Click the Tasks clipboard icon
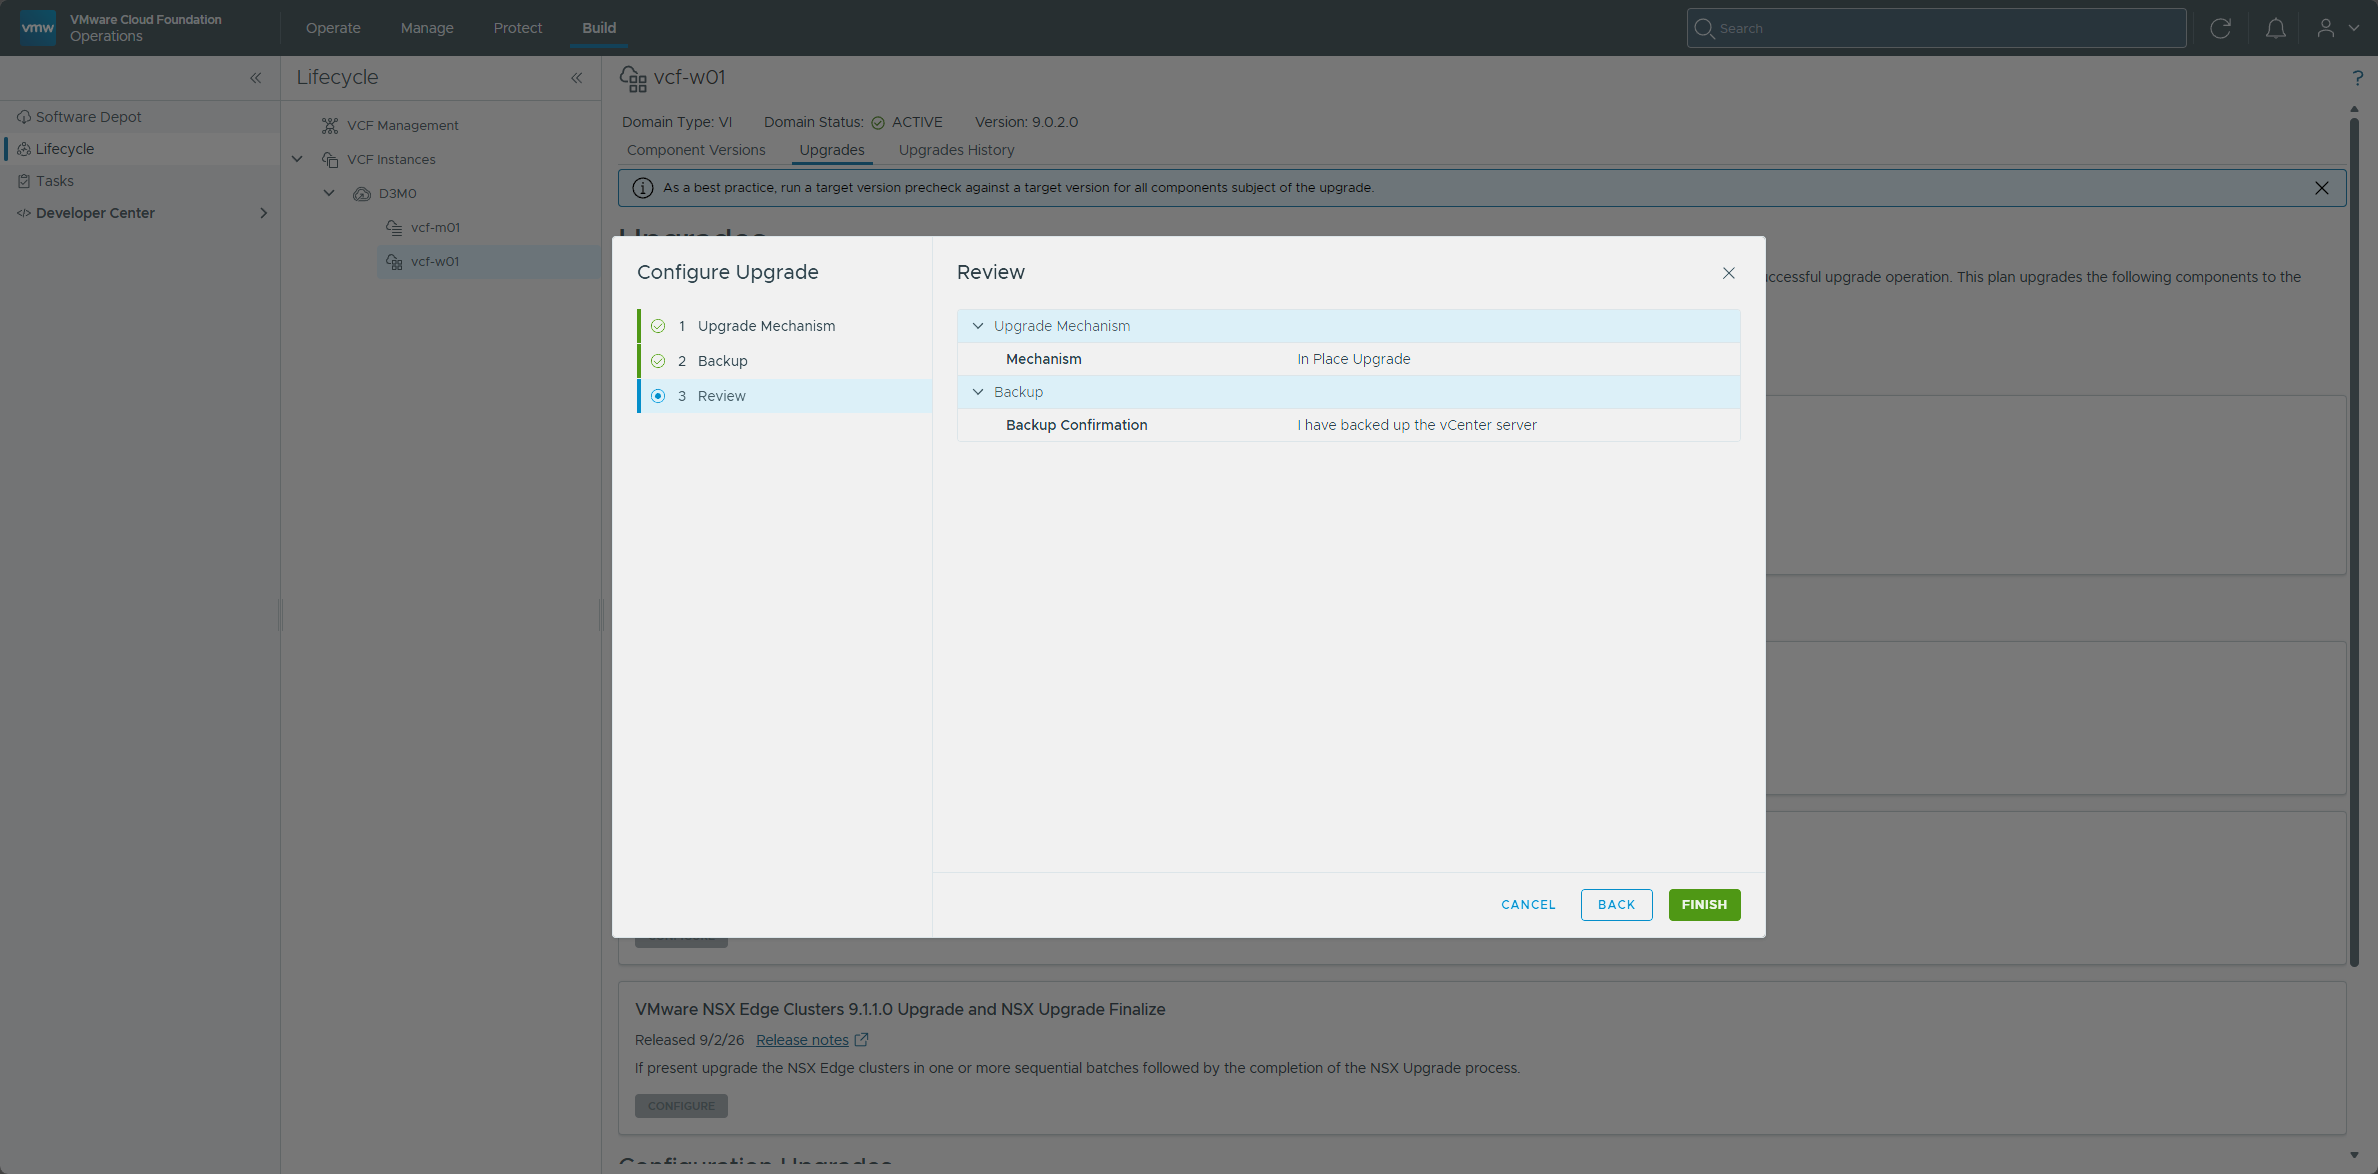The image size is (2378, 1174). [x=24, y=181]
